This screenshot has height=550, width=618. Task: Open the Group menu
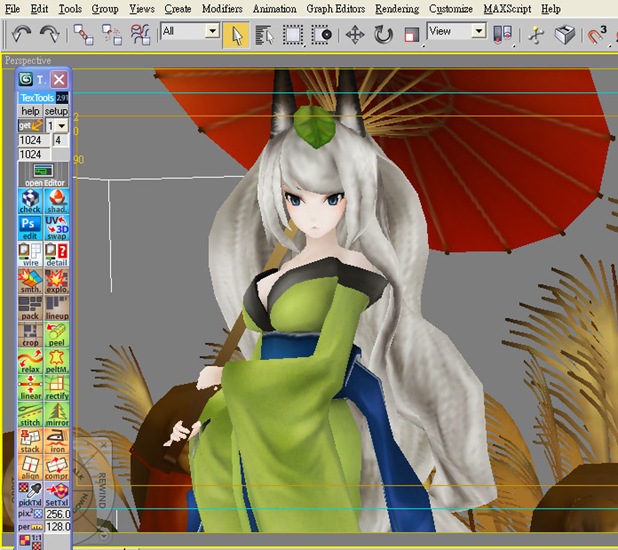[x=105, y=9]
